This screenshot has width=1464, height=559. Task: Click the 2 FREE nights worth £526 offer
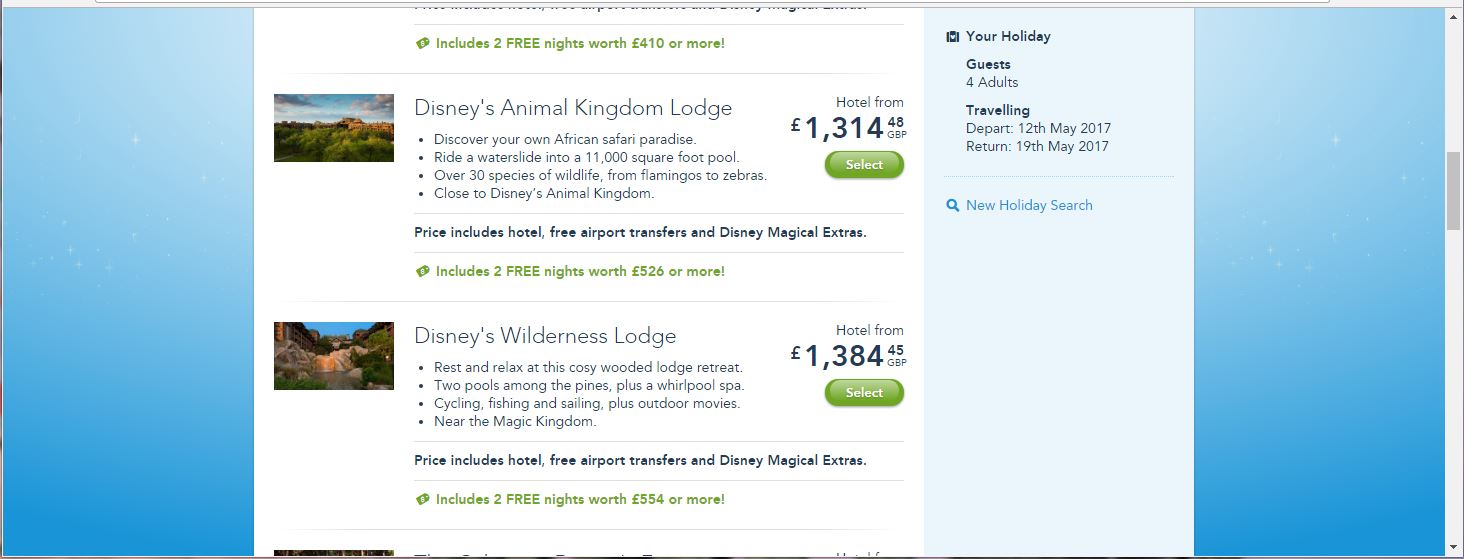[580, 271]
